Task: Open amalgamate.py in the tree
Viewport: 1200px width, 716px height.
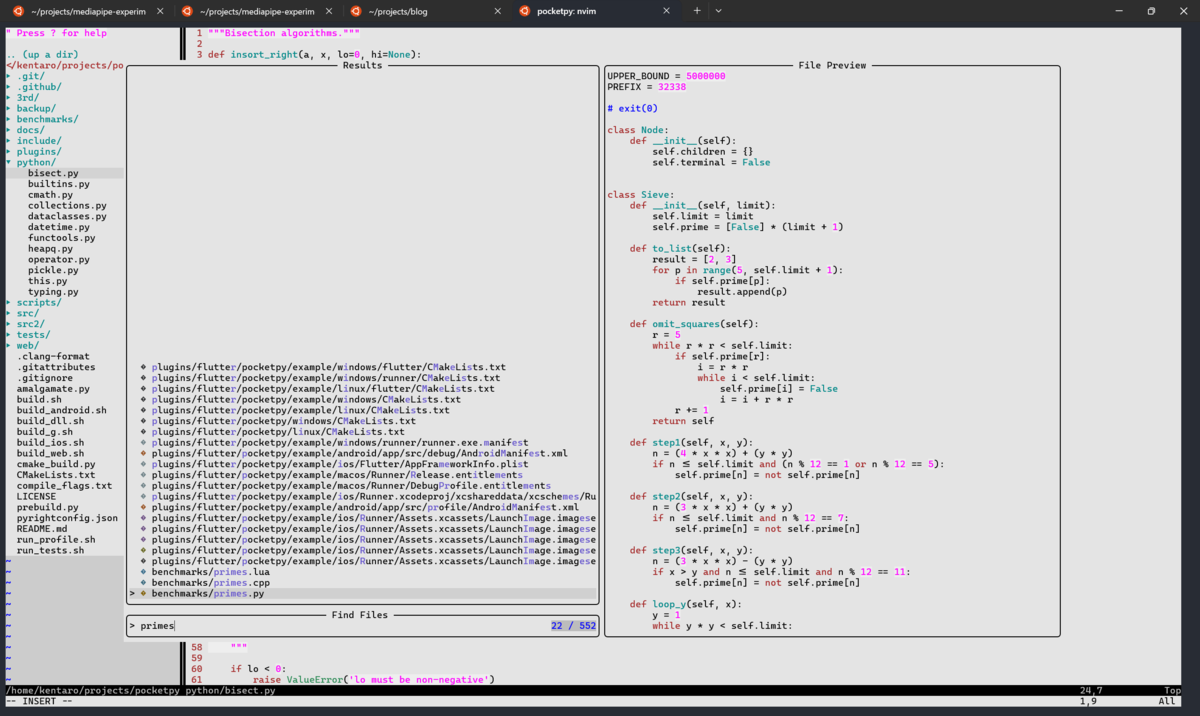Action: (x=53, y=388)
